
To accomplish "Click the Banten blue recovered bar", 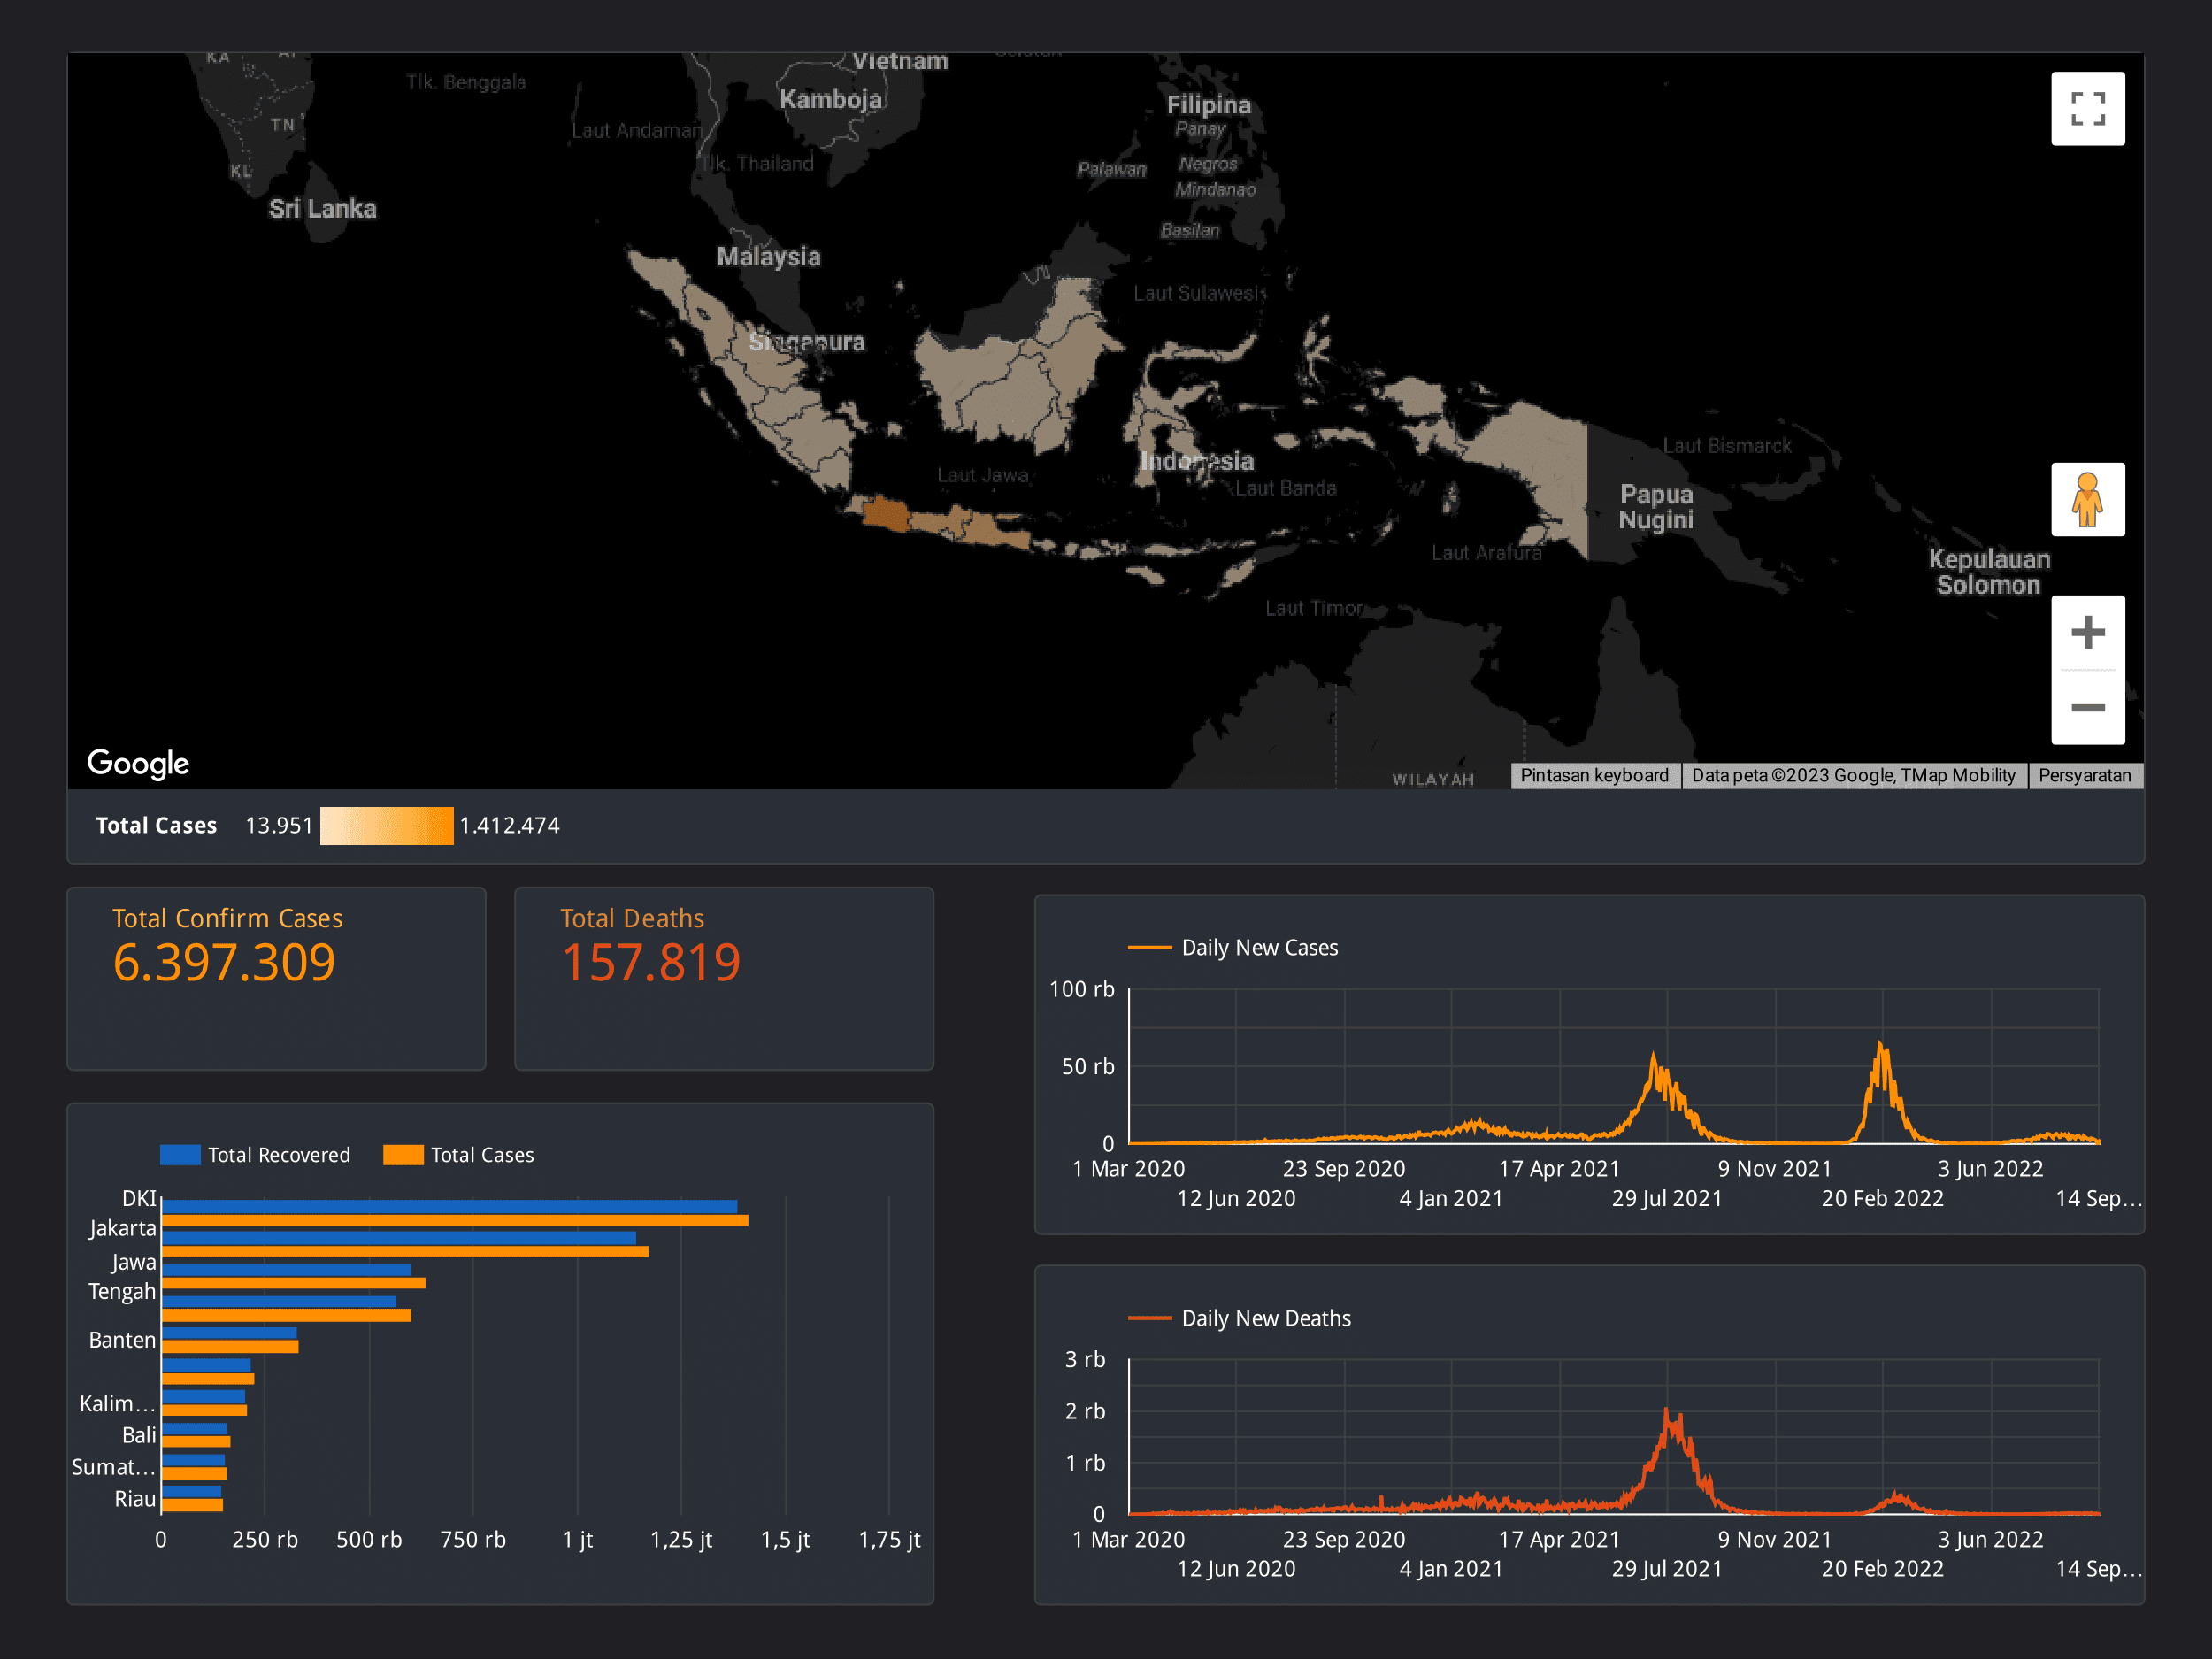I will coord(229,1334).
